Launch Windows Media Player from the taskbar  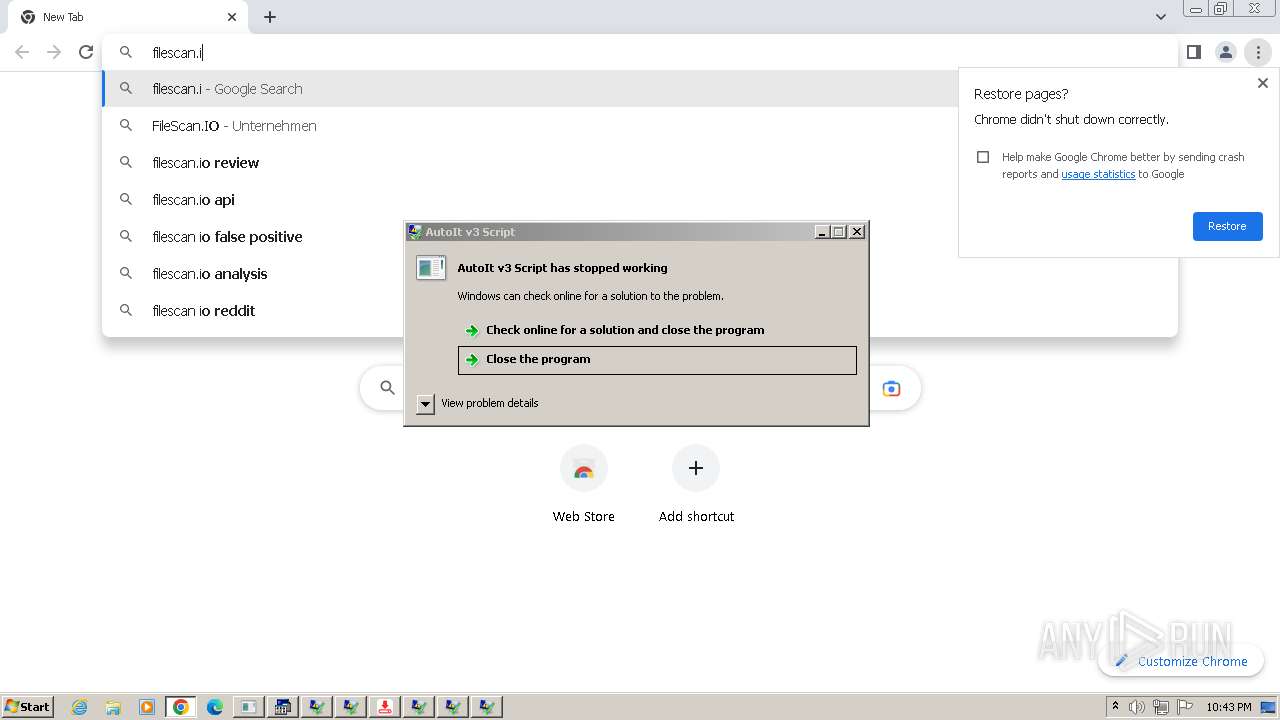coord(147,707)
